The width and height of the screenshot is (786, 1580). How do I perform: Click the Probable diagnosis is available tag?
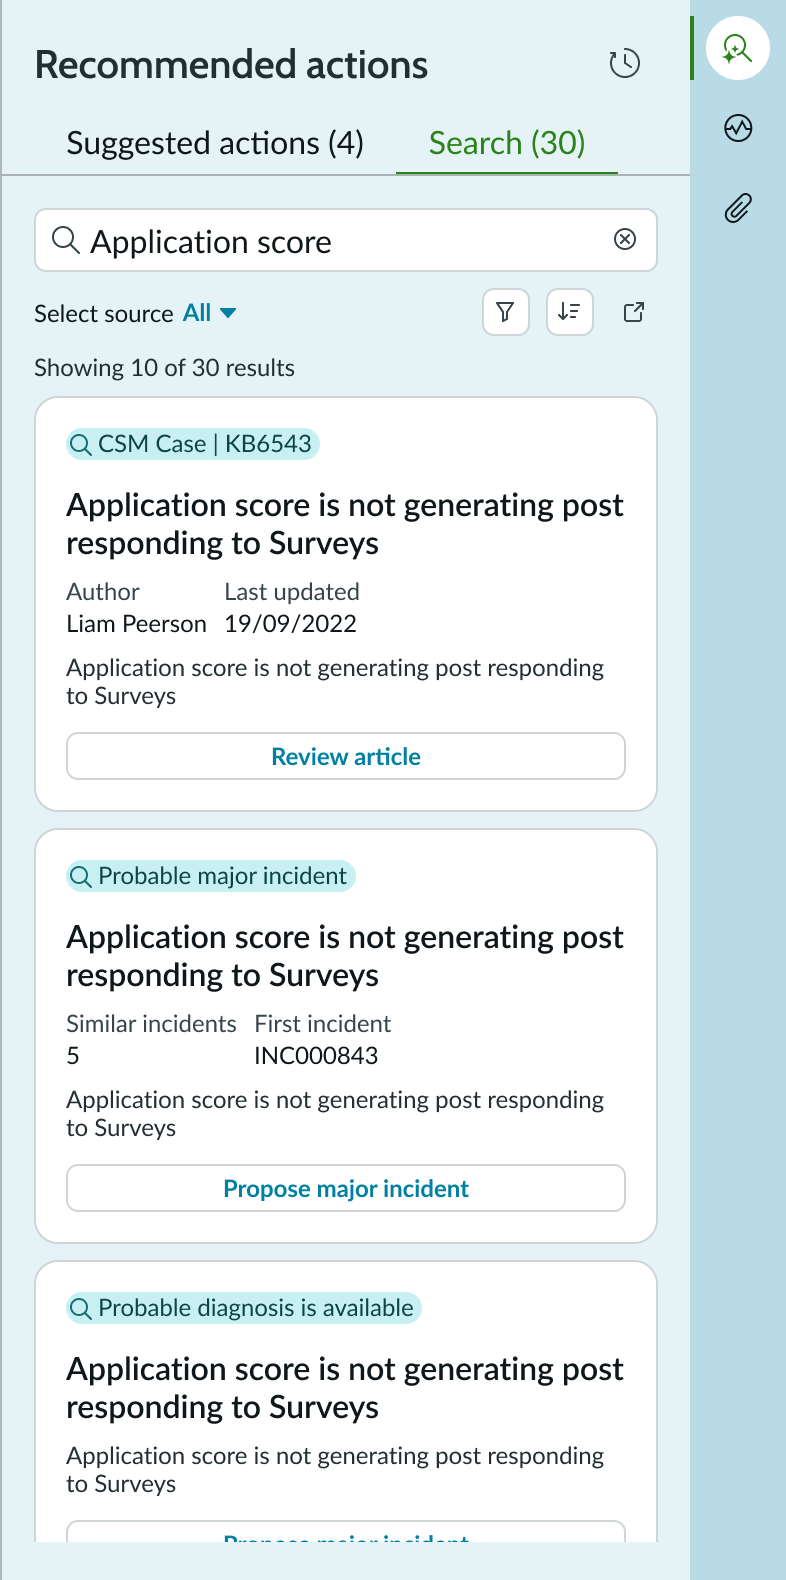pyautogui.click(x=244, y=1308)
